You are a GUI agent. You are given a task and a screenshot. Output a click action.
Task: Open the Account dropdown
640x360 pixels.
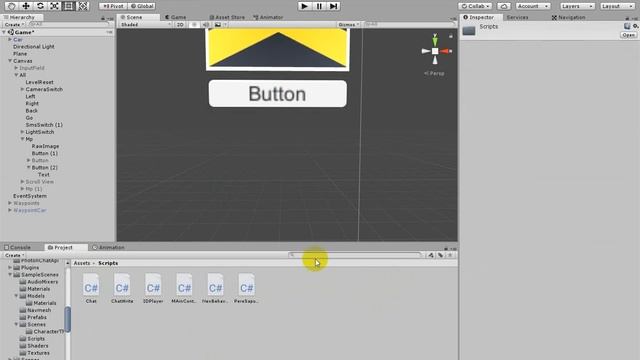coord(533,6)
